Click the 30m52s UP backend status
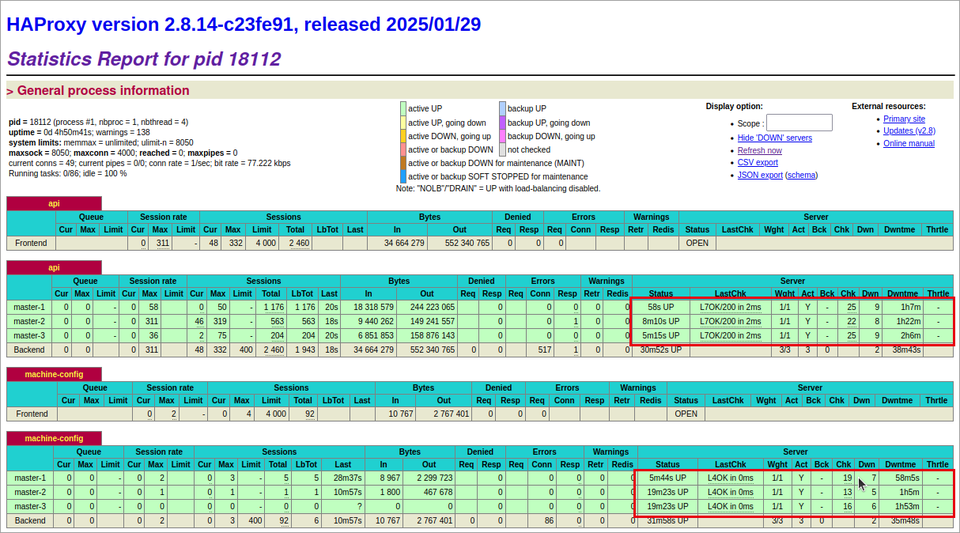Screen dimensions: 960x533 pos(661,350)
